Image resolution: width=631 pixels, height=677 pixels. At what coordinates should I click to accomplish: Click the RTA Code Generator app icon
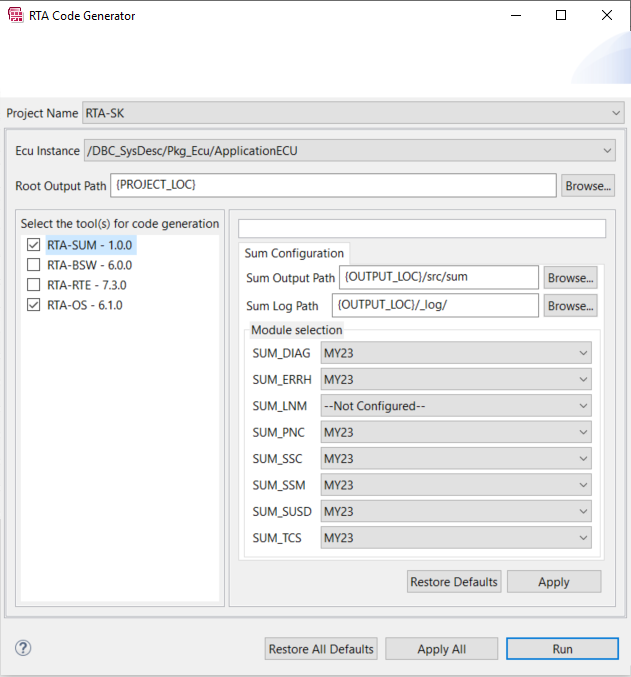[x=16, y=15]
